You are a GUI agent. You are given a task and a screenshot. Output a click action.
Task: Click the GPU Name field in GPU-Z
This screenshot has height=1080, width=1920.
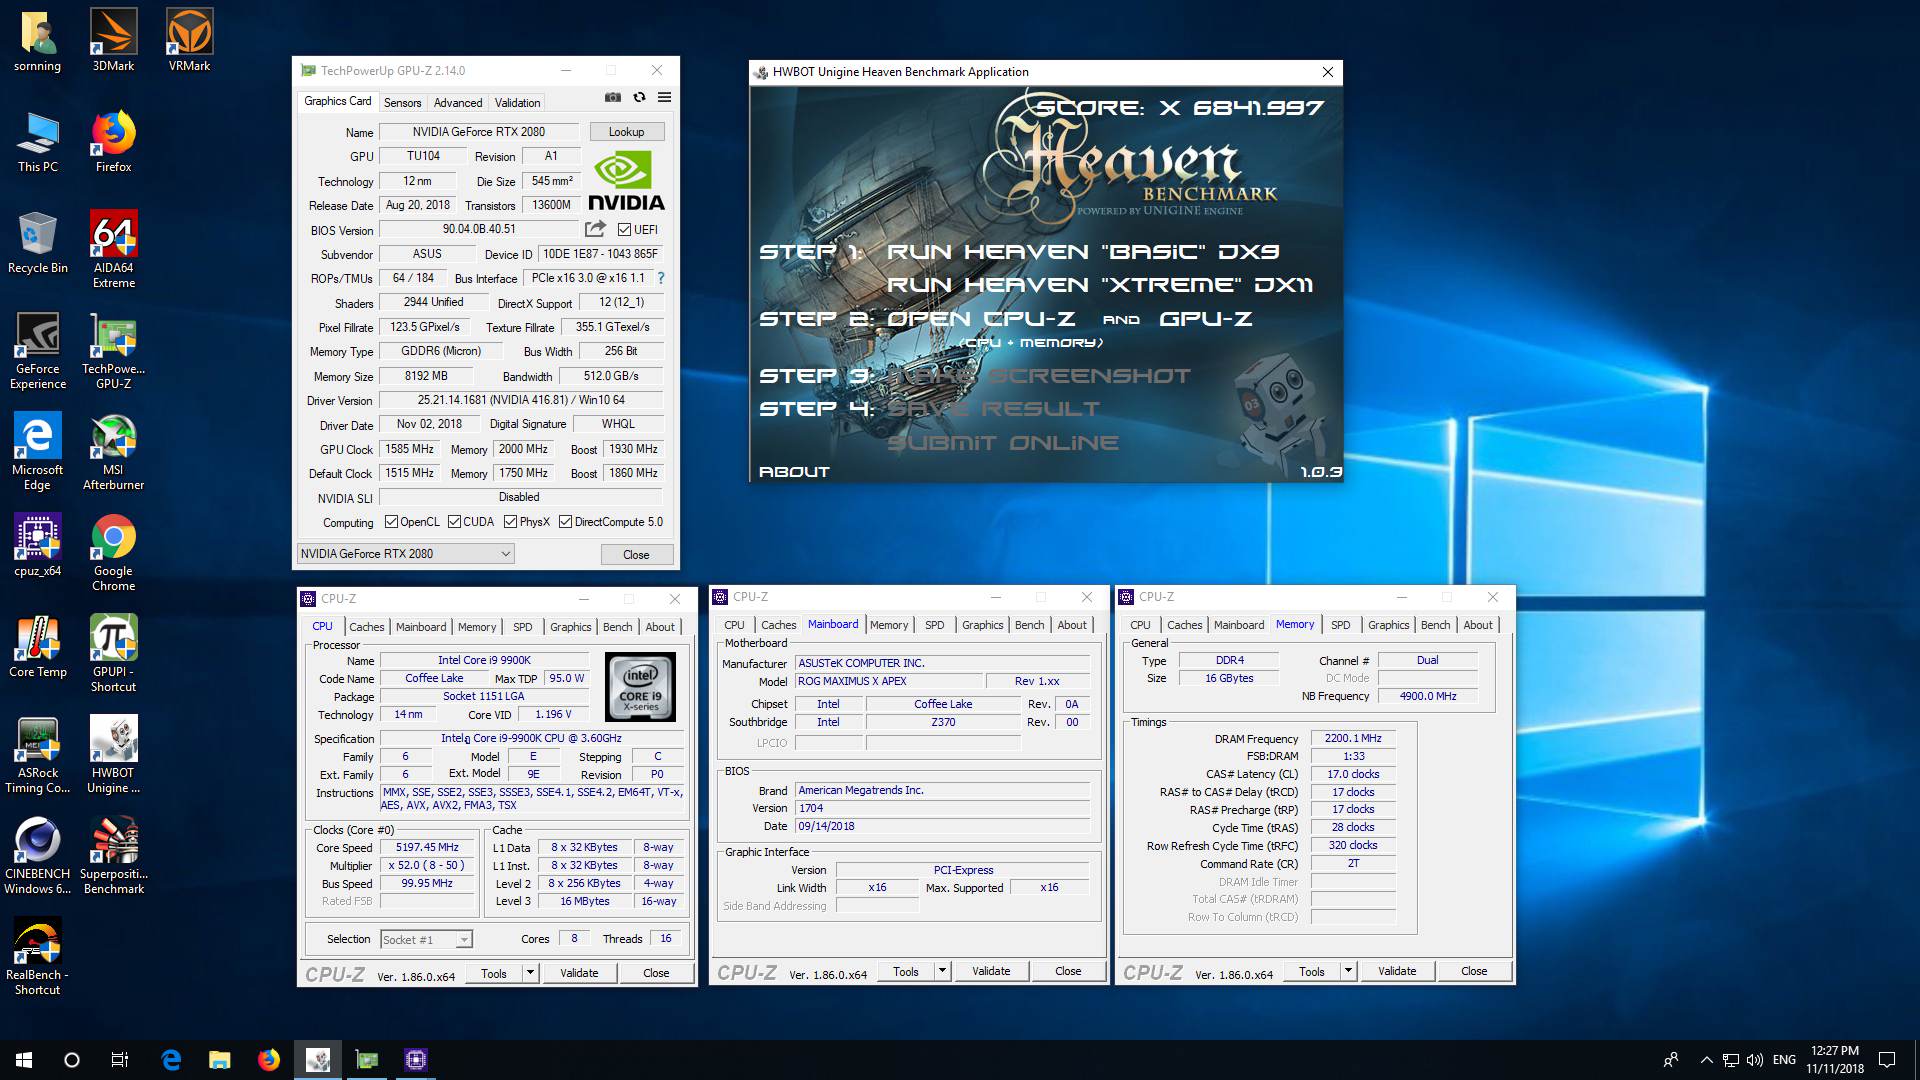pyautogui.click(x=479, y=132)
